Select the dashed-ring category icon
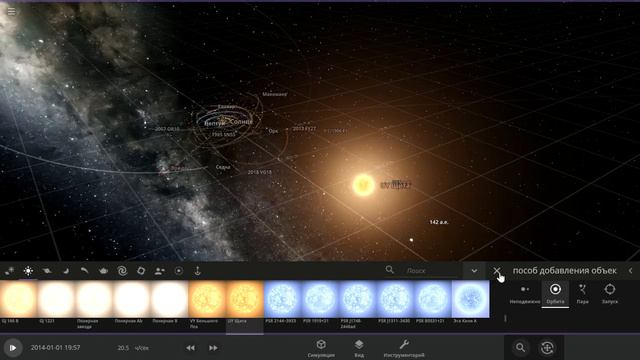640x360 pixels. click(141, 271)
